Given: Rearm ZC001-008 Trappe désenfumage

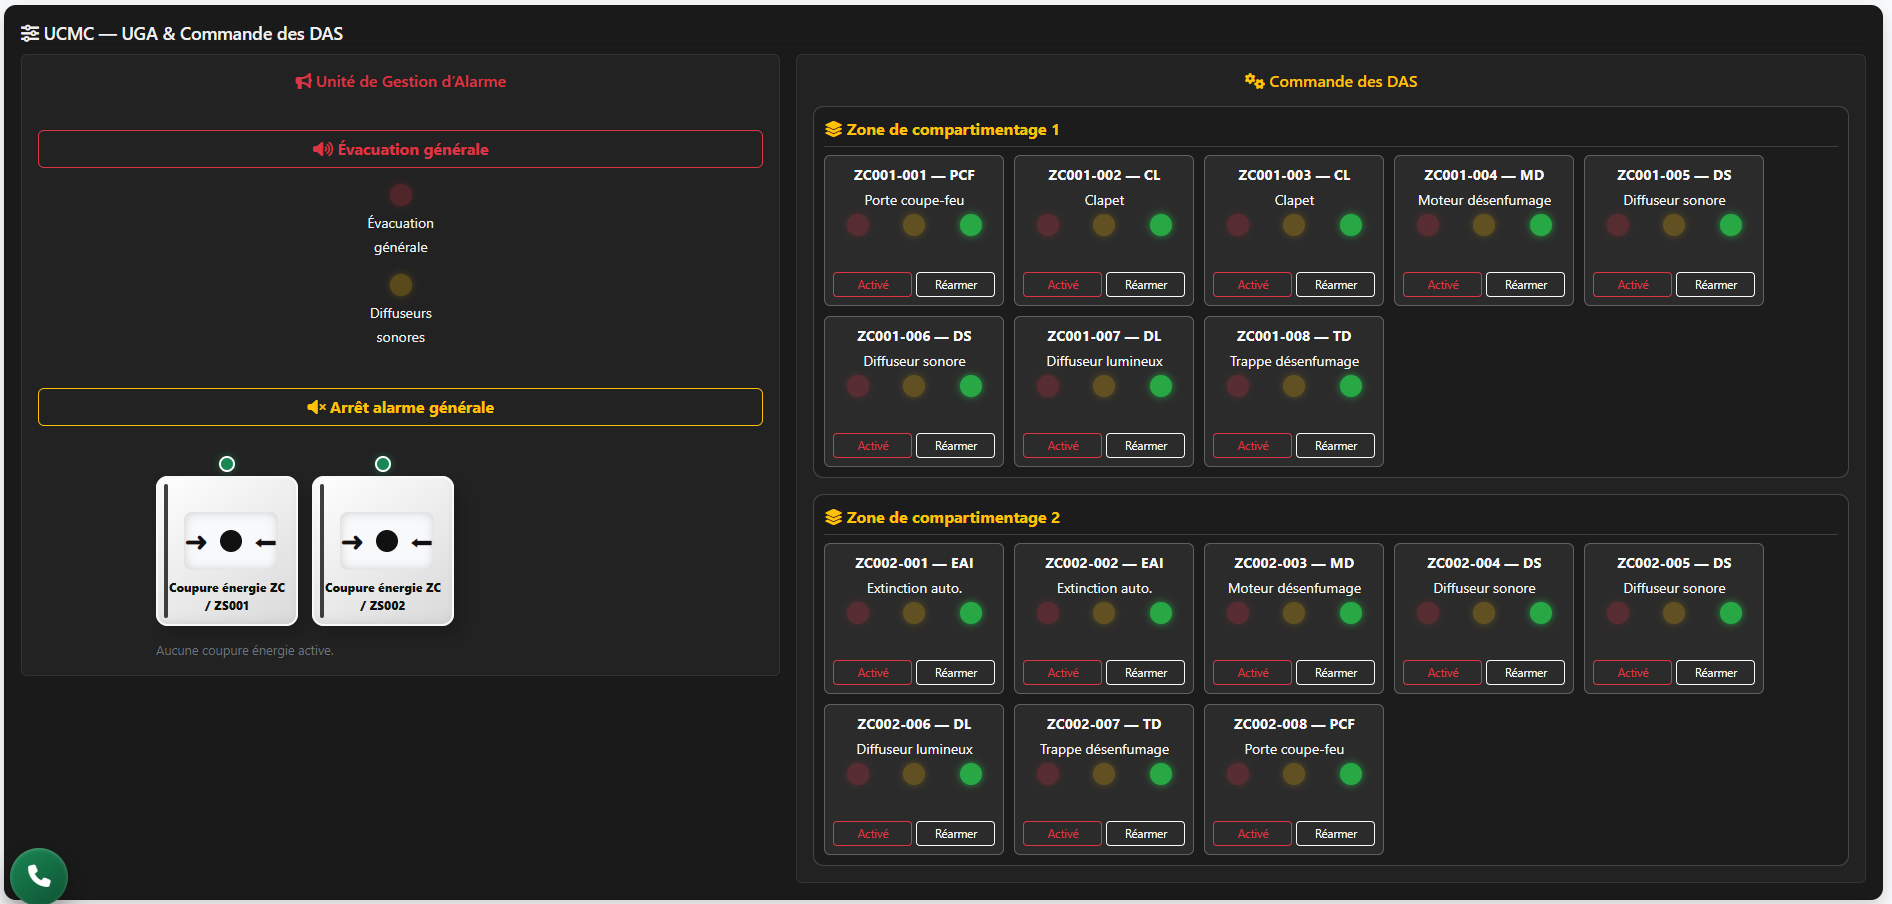Looking at the screenshot, I should point(1336,446).
